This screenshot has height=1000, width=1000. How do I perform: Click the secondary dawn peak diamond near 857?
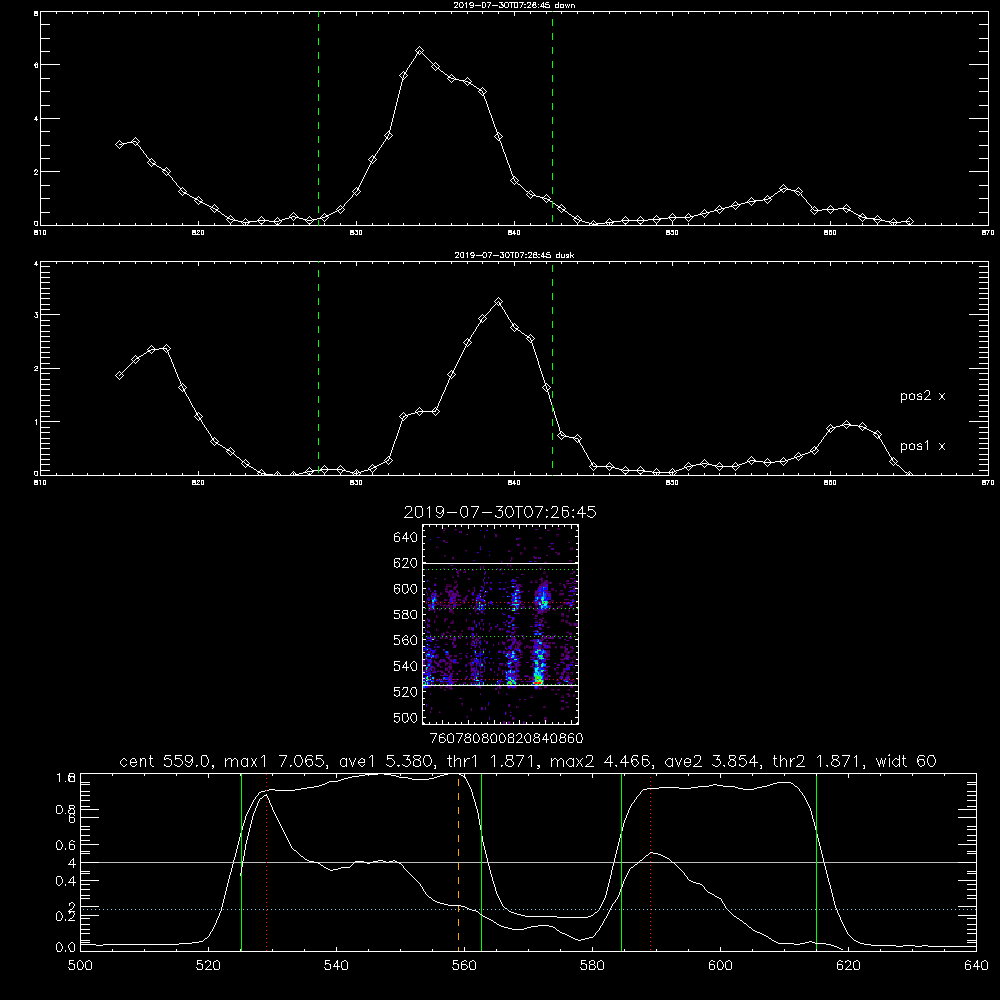click(784, 189)
